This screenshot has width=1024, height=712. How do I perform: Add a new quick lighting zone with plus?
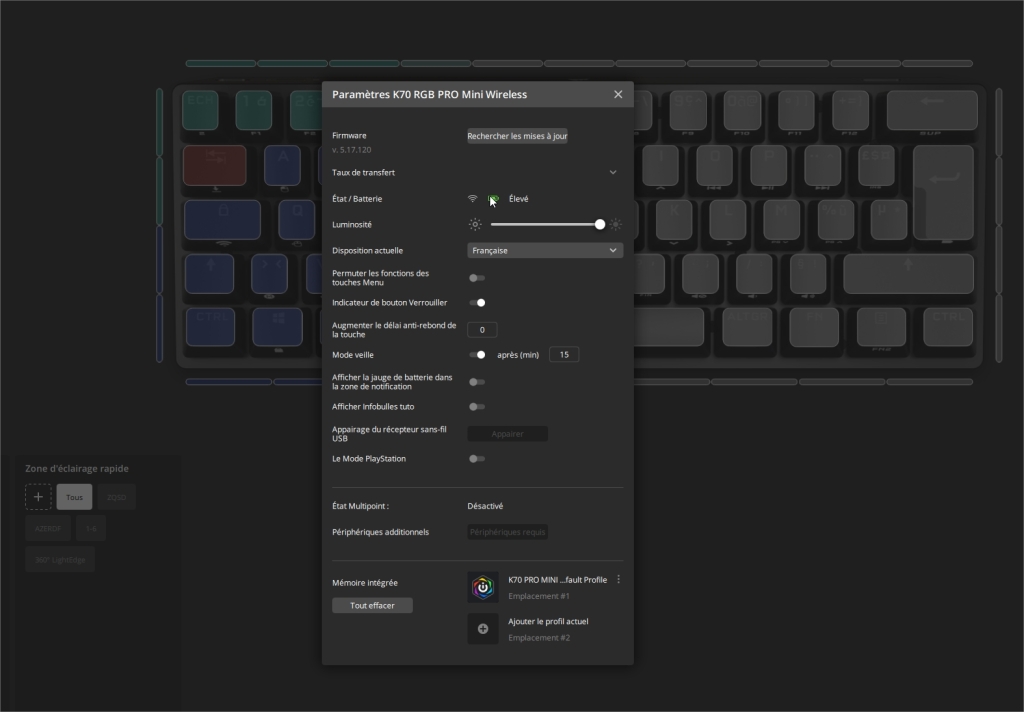38,497
